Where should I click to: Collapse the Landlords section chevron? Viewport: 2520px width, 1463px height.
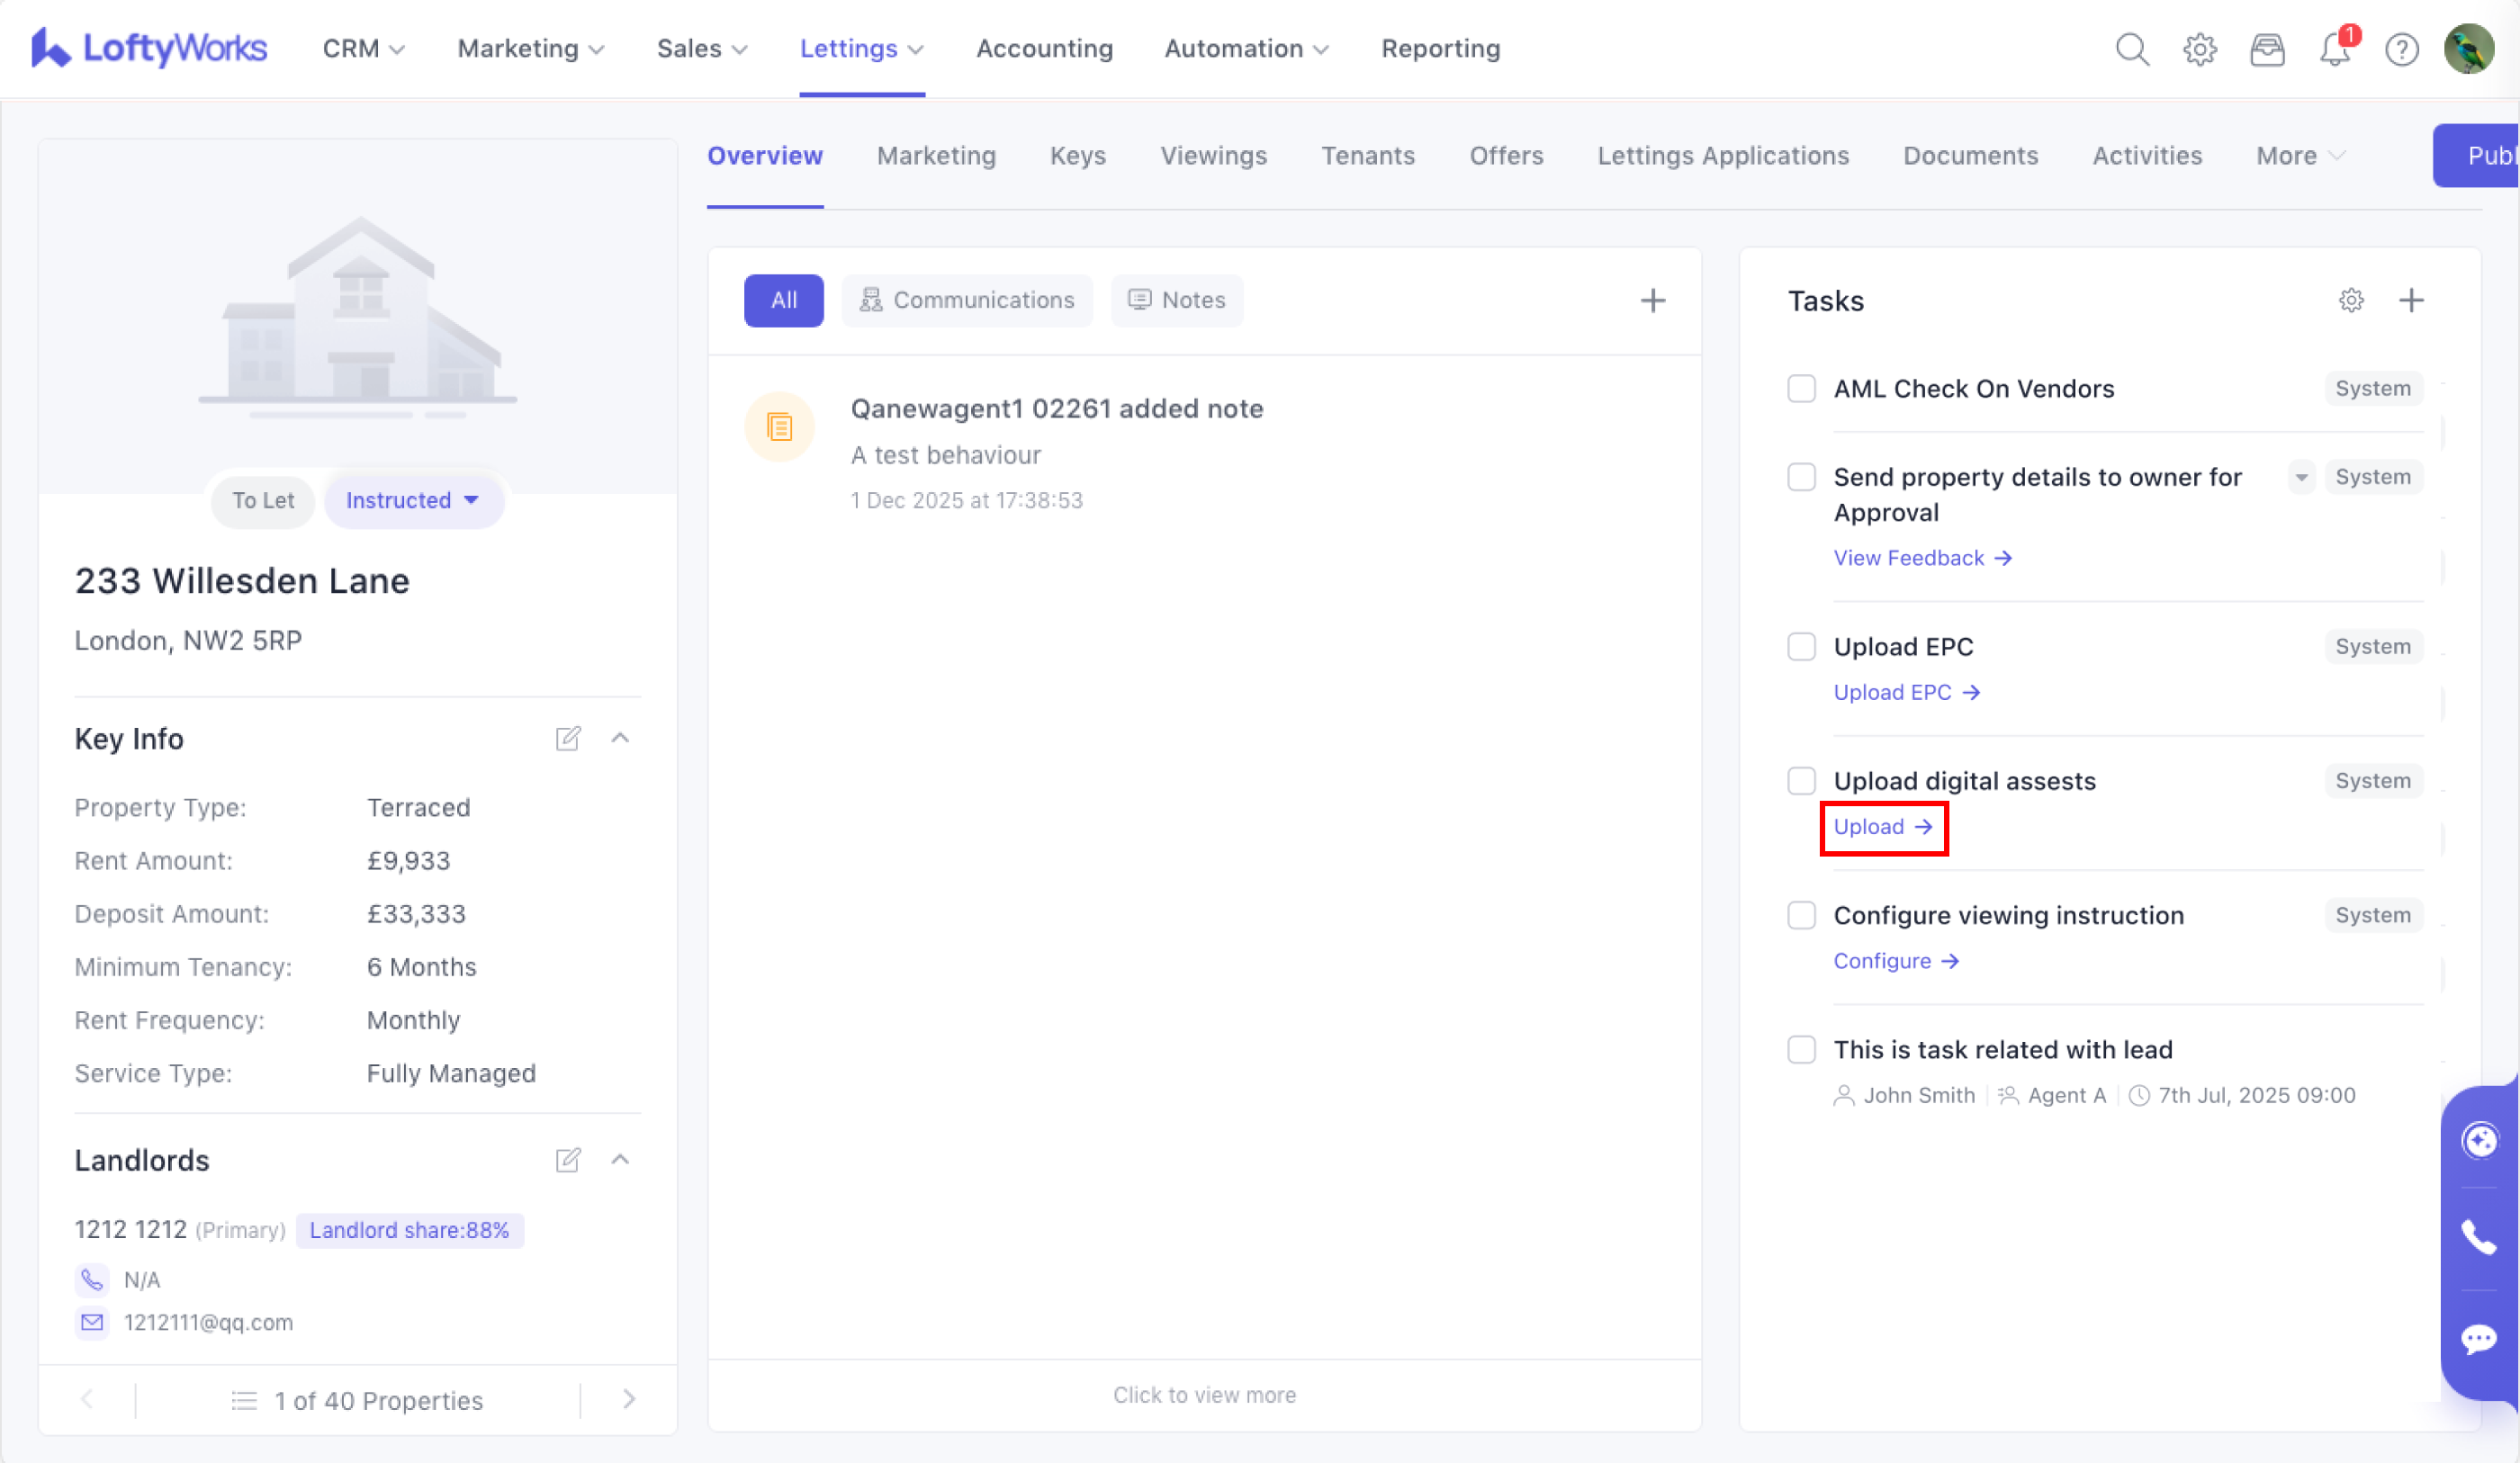point(620,1159)
